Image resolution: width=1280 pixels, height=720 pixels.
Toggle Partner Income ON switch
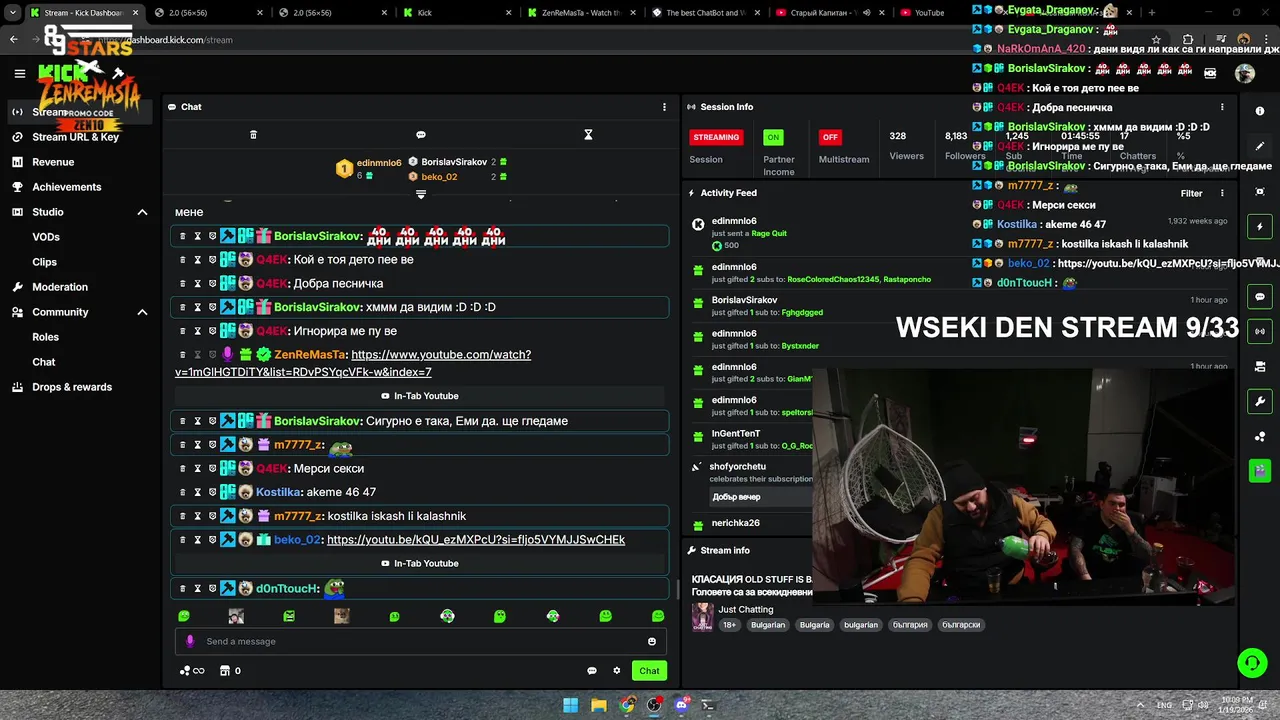[772, 137]
